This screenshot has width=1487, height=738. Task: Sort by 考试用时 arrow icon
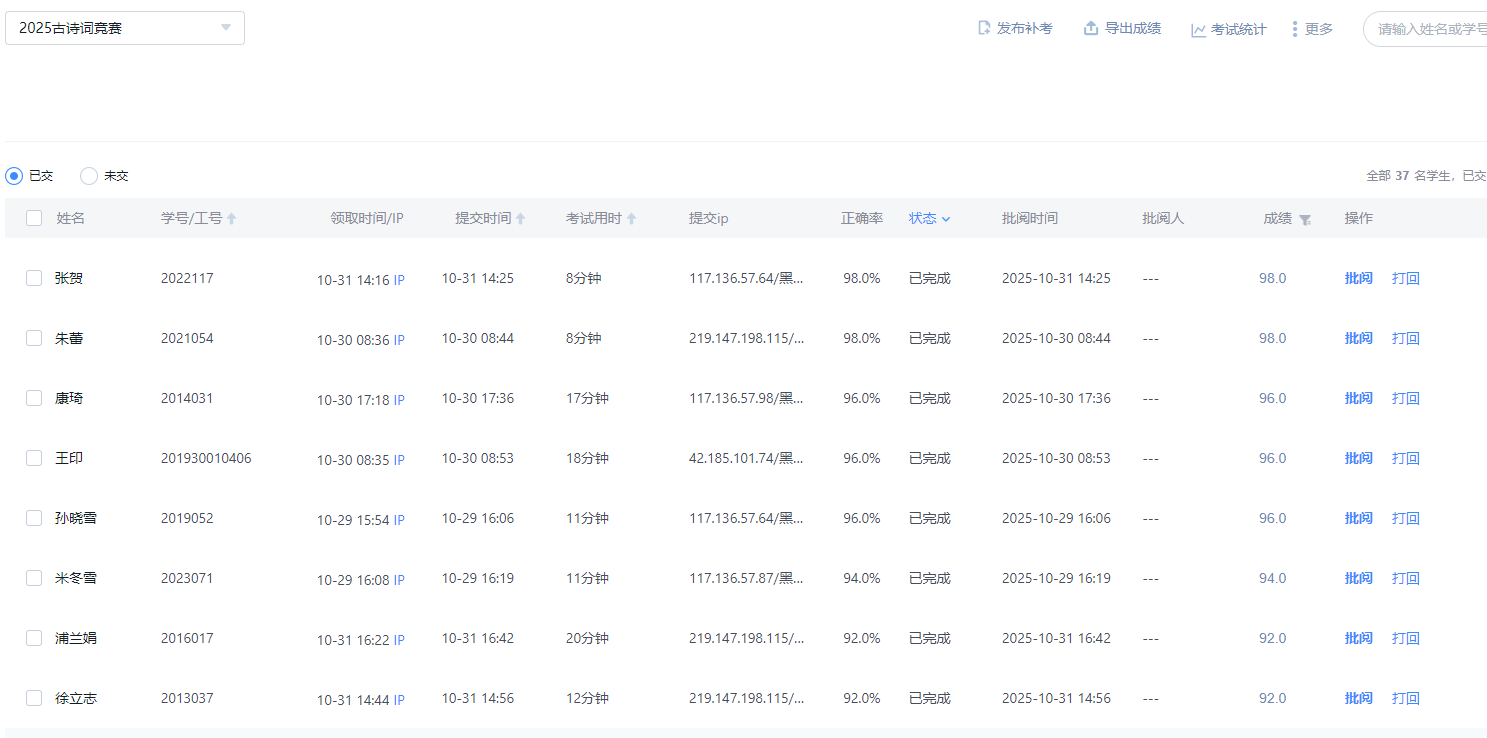(x=631, y=218)
